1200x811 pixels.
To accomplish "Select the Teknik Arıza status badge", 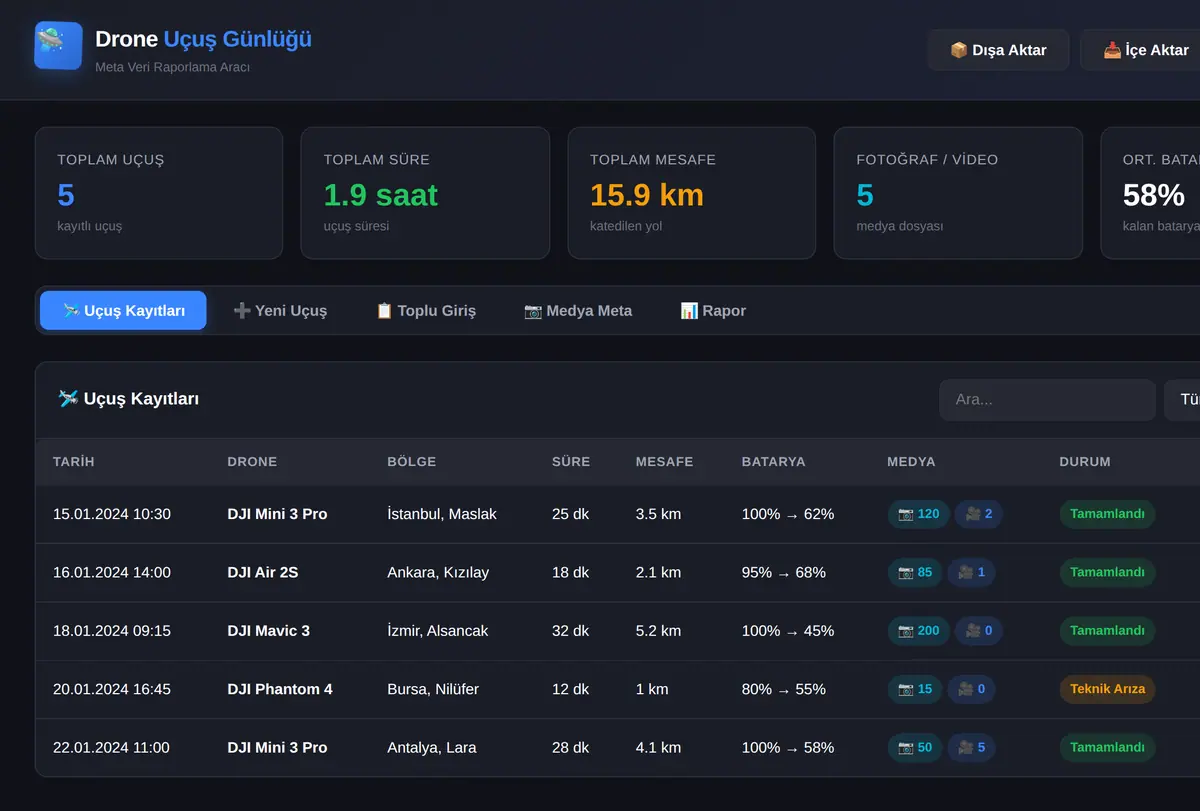I will coord(1107,689).
